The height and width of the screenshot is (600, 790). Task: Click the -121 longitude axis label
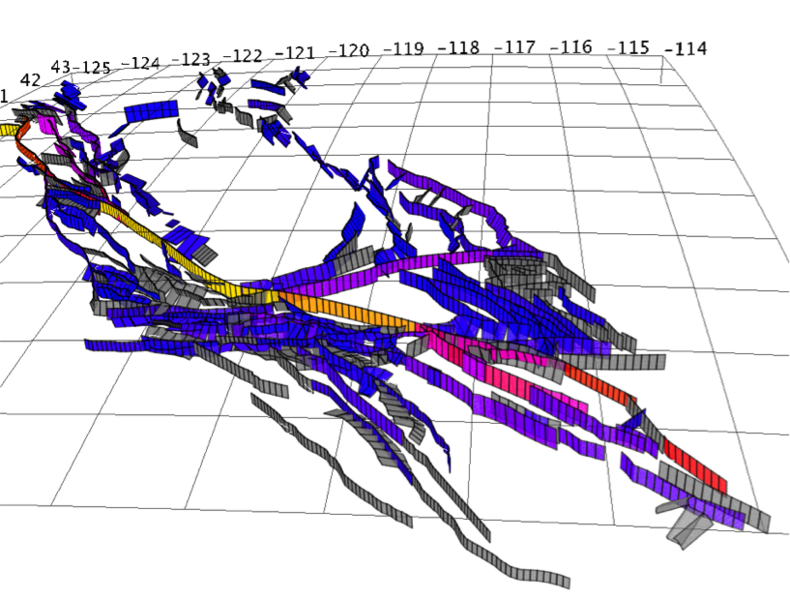295,53
